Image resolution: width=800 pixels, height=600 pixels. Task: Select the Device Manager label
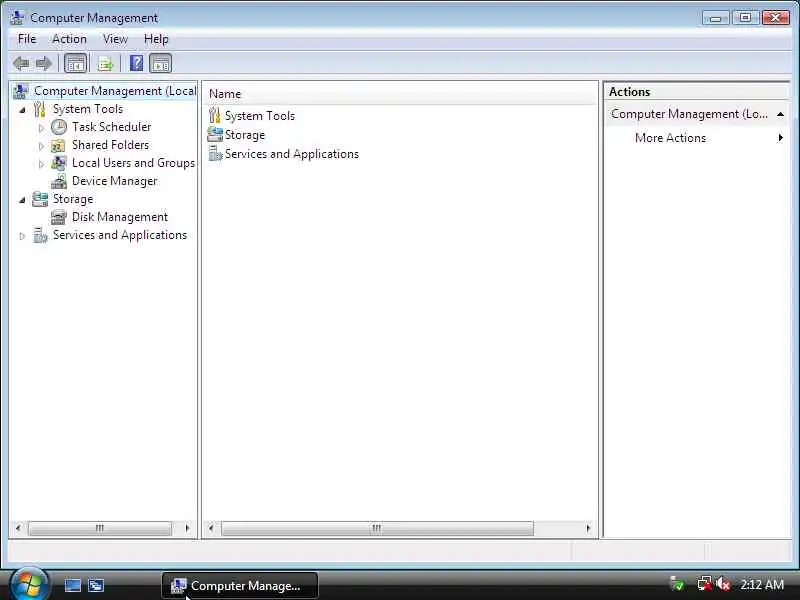point(115,181)
